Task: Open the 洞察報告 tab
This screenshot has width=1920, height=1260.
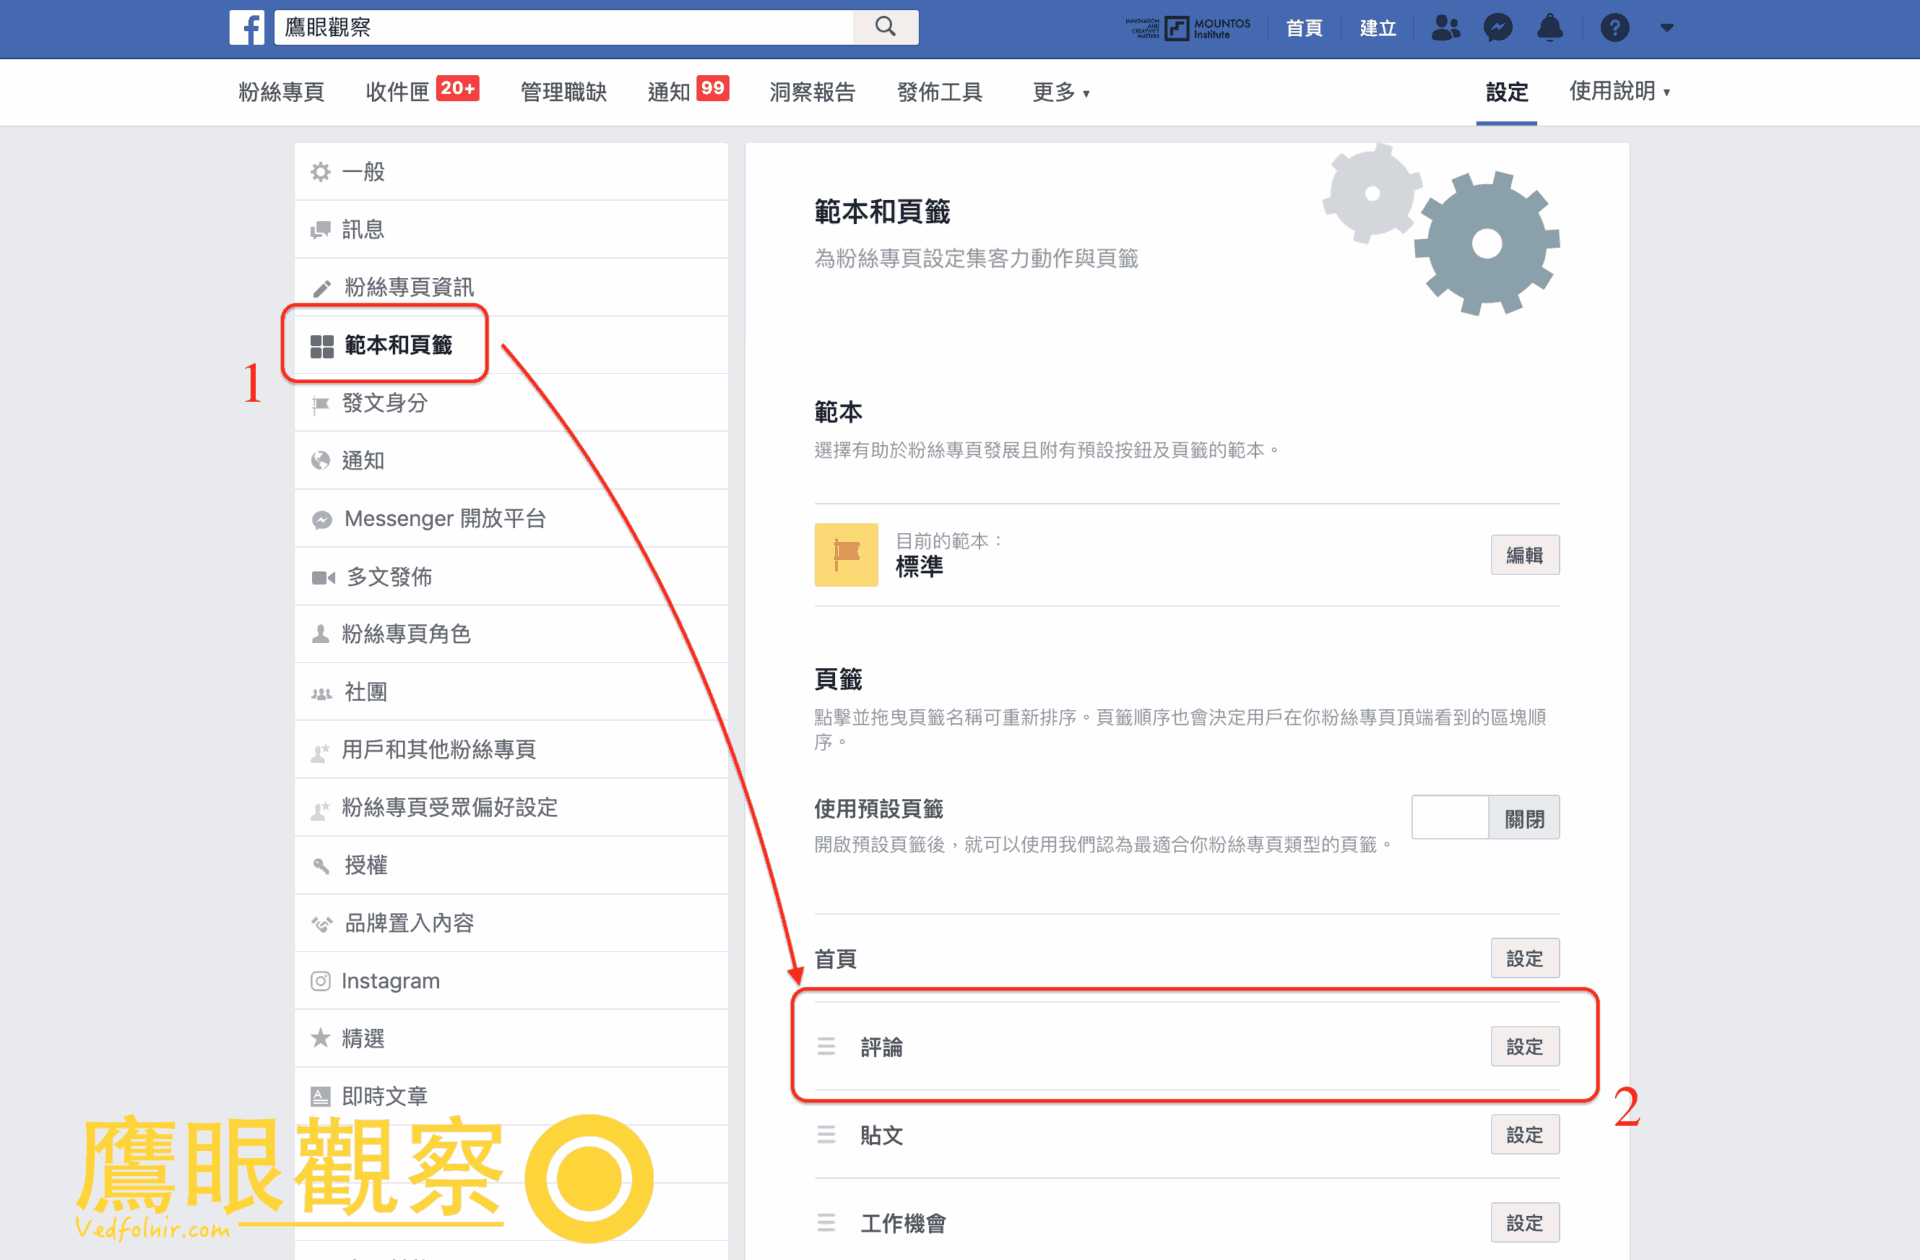Action: coord(812,92)
